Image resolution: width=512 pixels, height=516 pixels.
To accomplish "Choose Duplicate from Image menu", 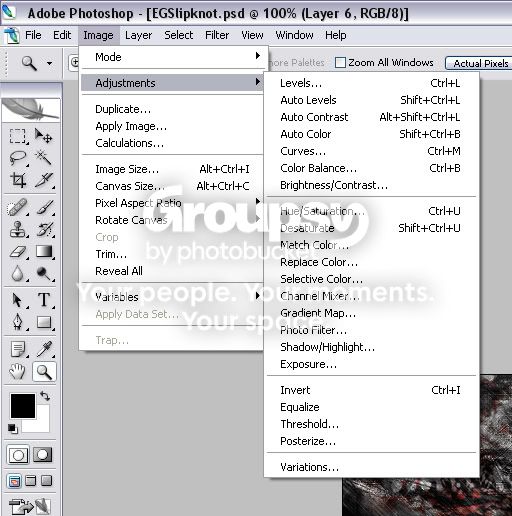I will pyautogui.click(x=172, y=109).
